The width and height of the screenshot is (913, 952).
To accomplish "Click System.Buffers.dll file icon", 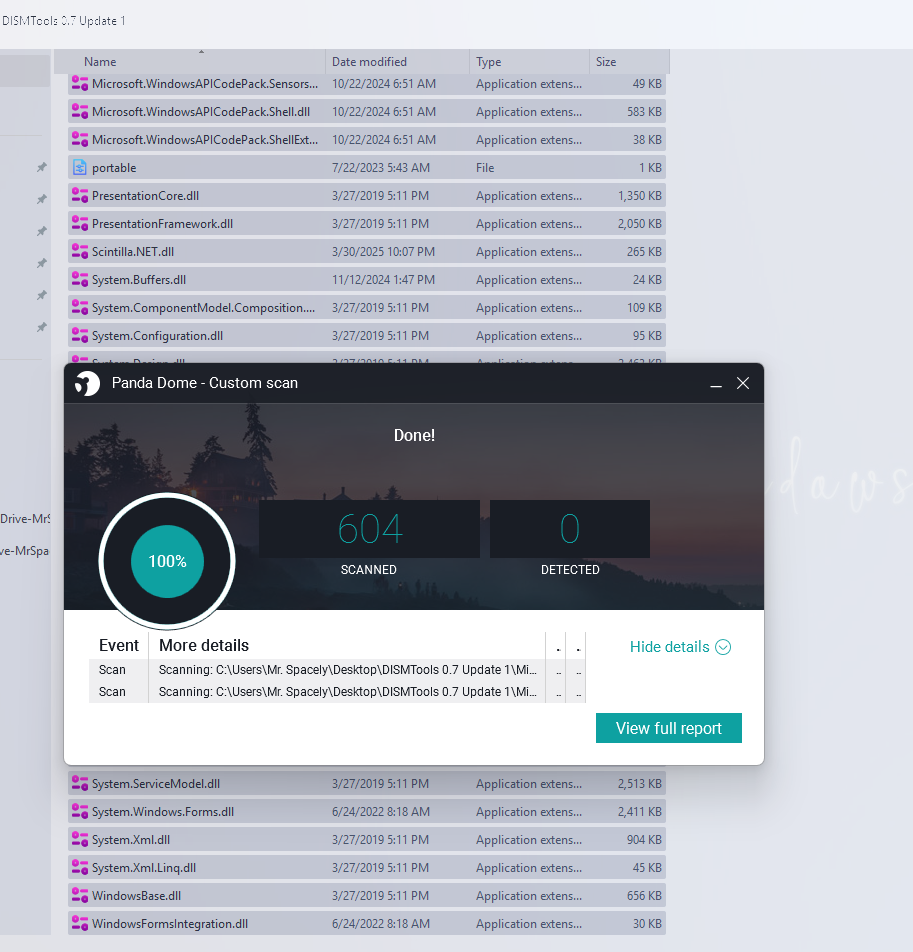I will (x=80, y=279).
